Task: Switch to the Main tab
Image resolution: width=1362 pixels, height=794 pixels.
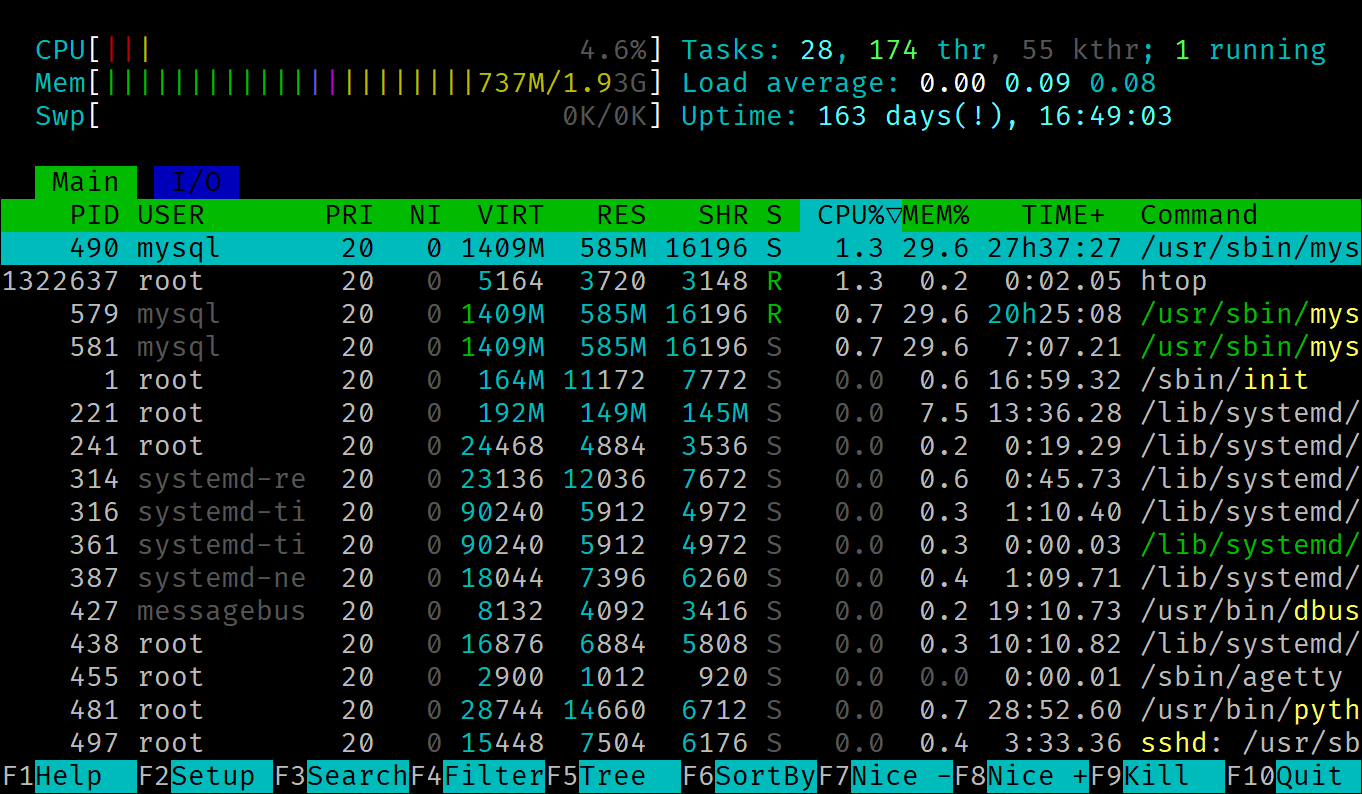Action: click(85, 181)
